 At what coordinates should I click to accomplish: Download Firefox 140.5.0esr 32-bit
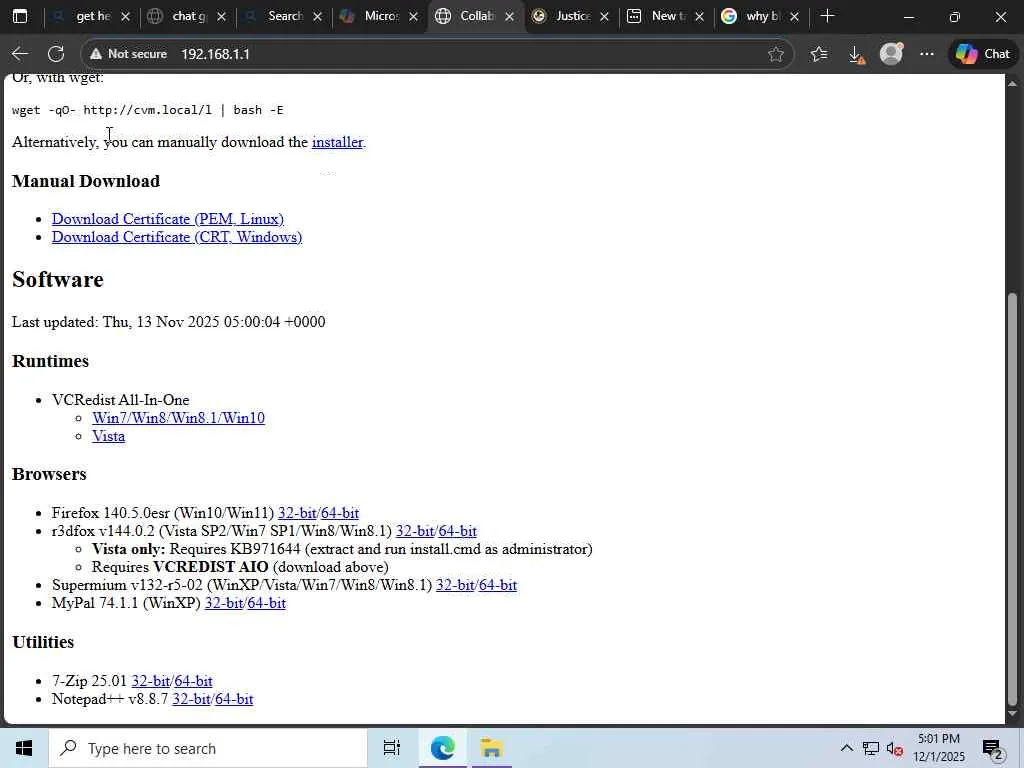[297, 513]
